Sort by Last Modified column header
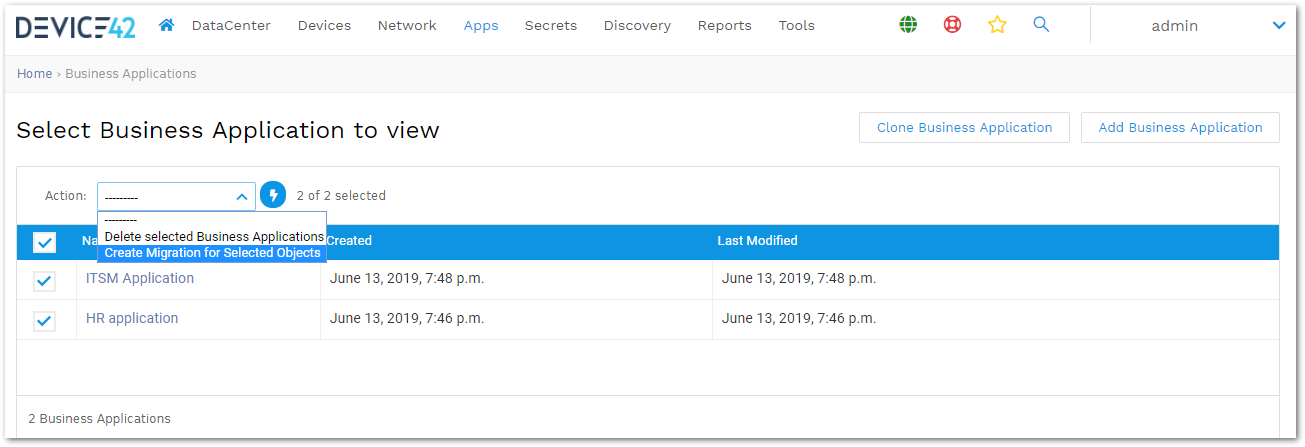This screenshot has height=447, width=1305. (757, 241)
